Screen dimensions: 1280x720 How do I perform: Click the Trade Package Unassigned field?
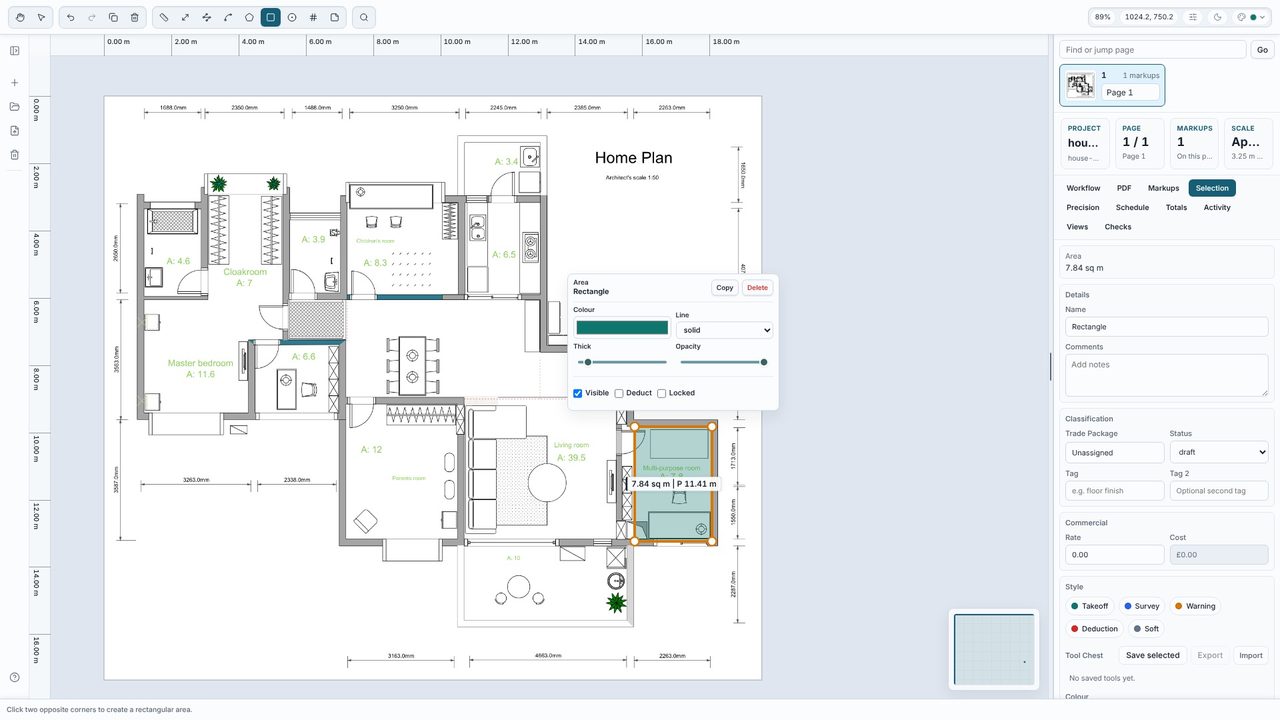tap(1115, 452)
